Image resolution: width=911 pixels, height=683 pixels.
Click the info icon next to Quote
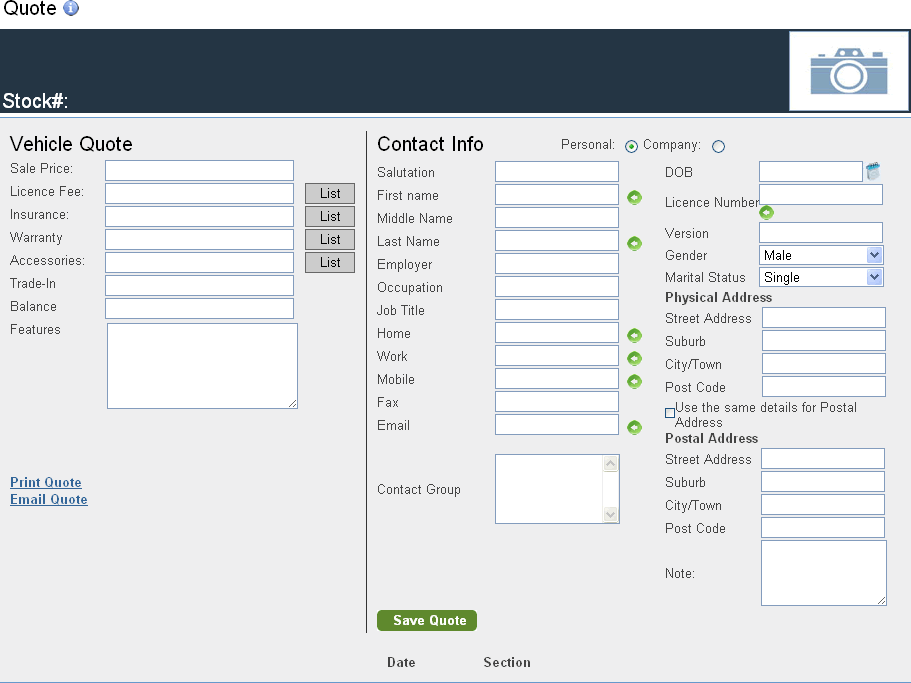point(71,8)
